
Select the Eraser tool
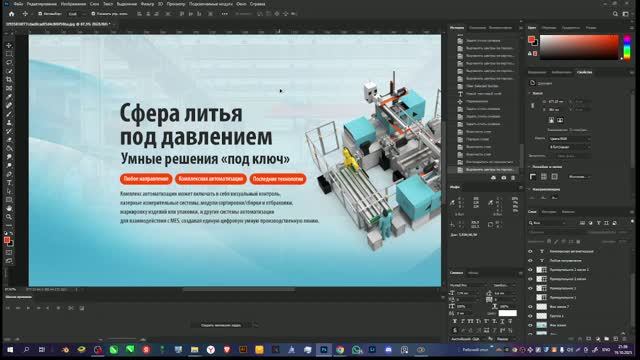tap(9, 140)
